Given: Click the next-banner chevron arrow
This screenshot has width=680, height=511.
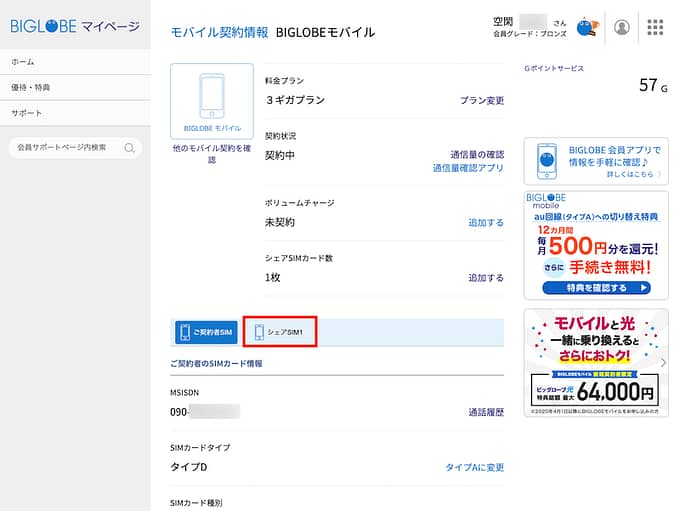Looking at the screenshot, I should point(663,363).
